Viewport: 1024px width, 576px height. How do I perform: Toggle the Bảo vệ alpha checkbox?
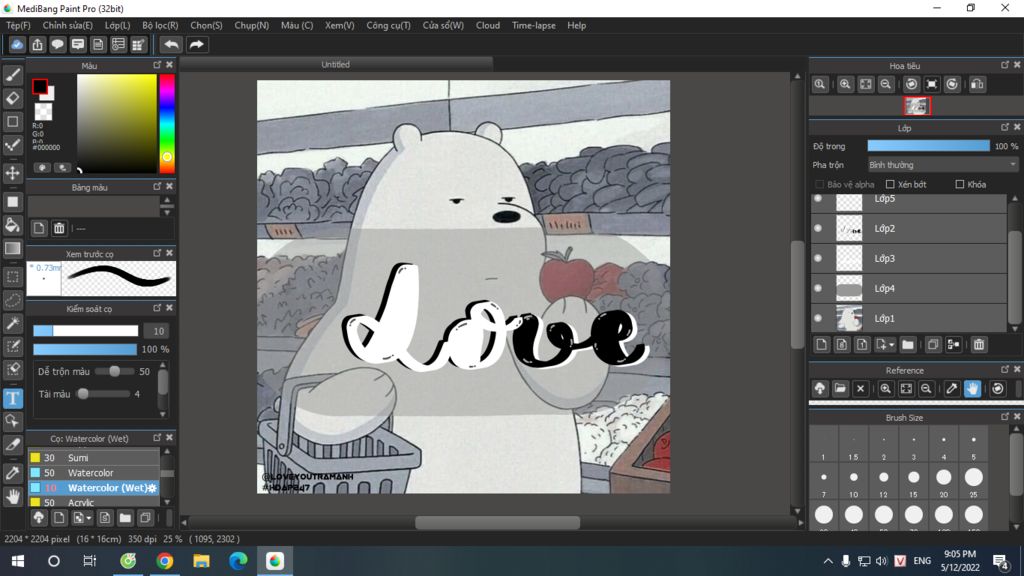[x=820, y=185]
